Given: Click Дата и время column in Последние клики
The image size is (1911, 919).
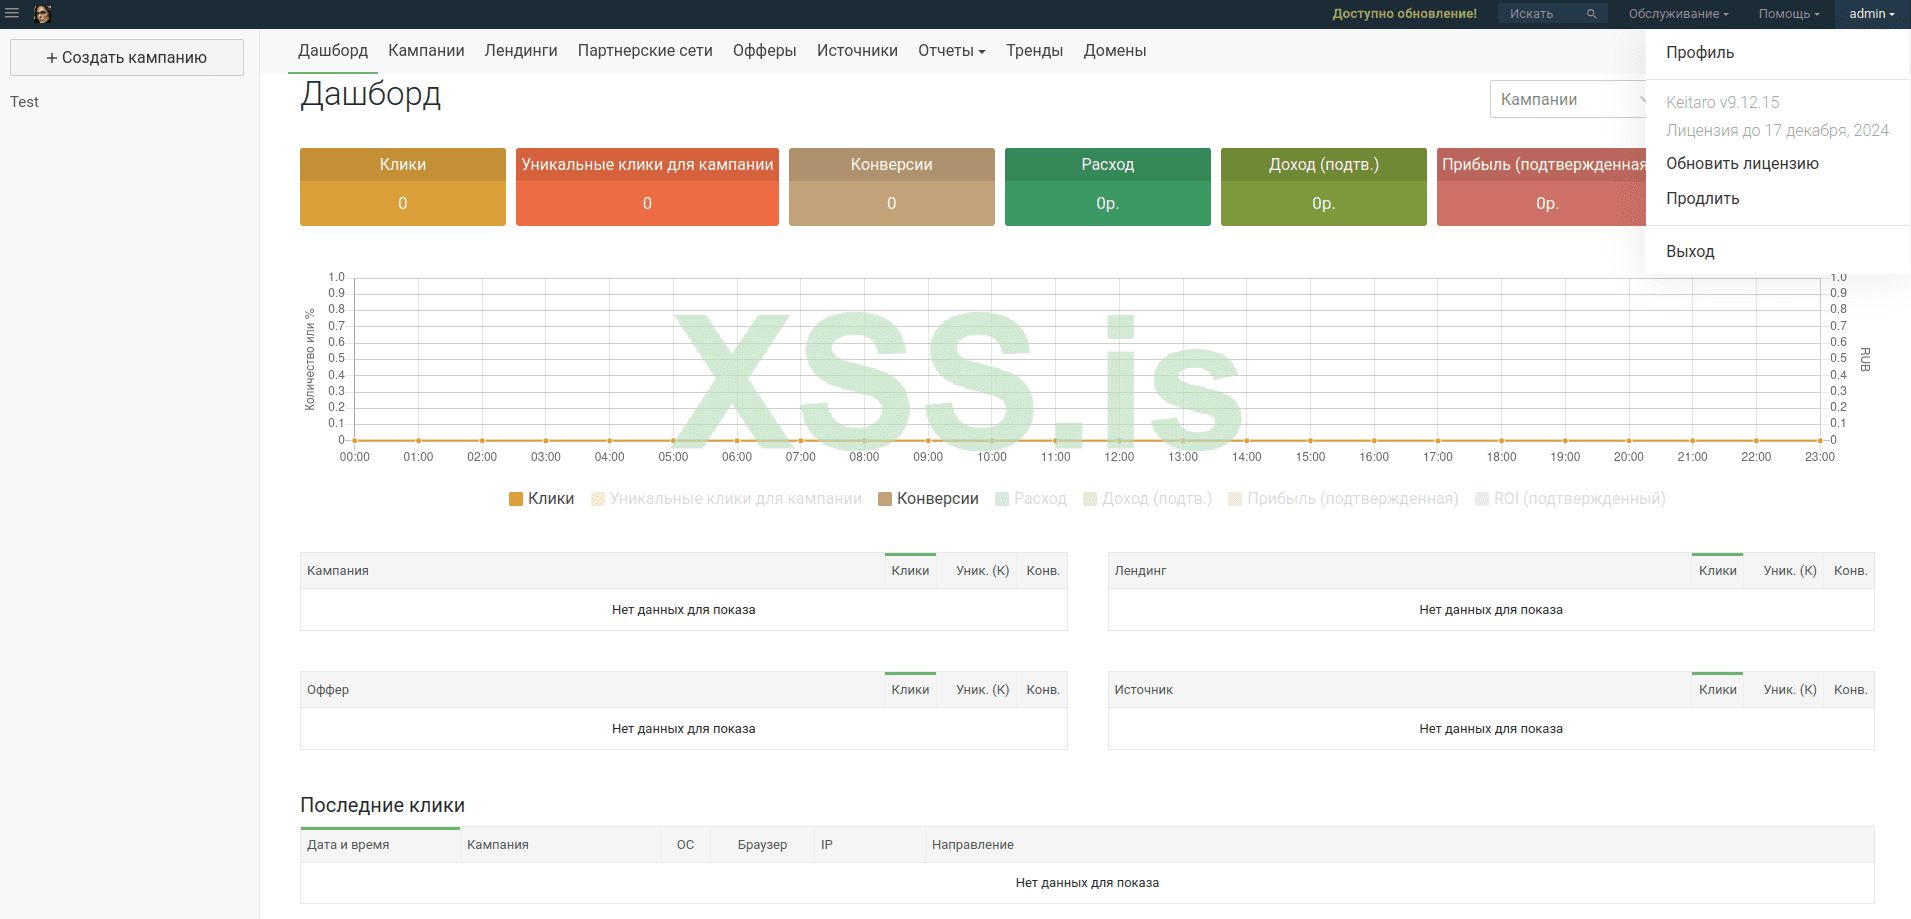Looking at the screenshot, I should coord(380,845).
